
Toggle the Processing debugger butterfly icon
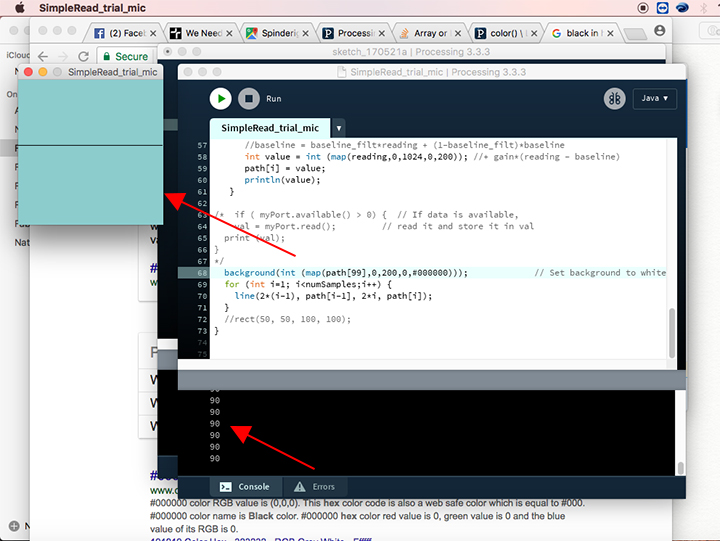(x=614, y=99)
